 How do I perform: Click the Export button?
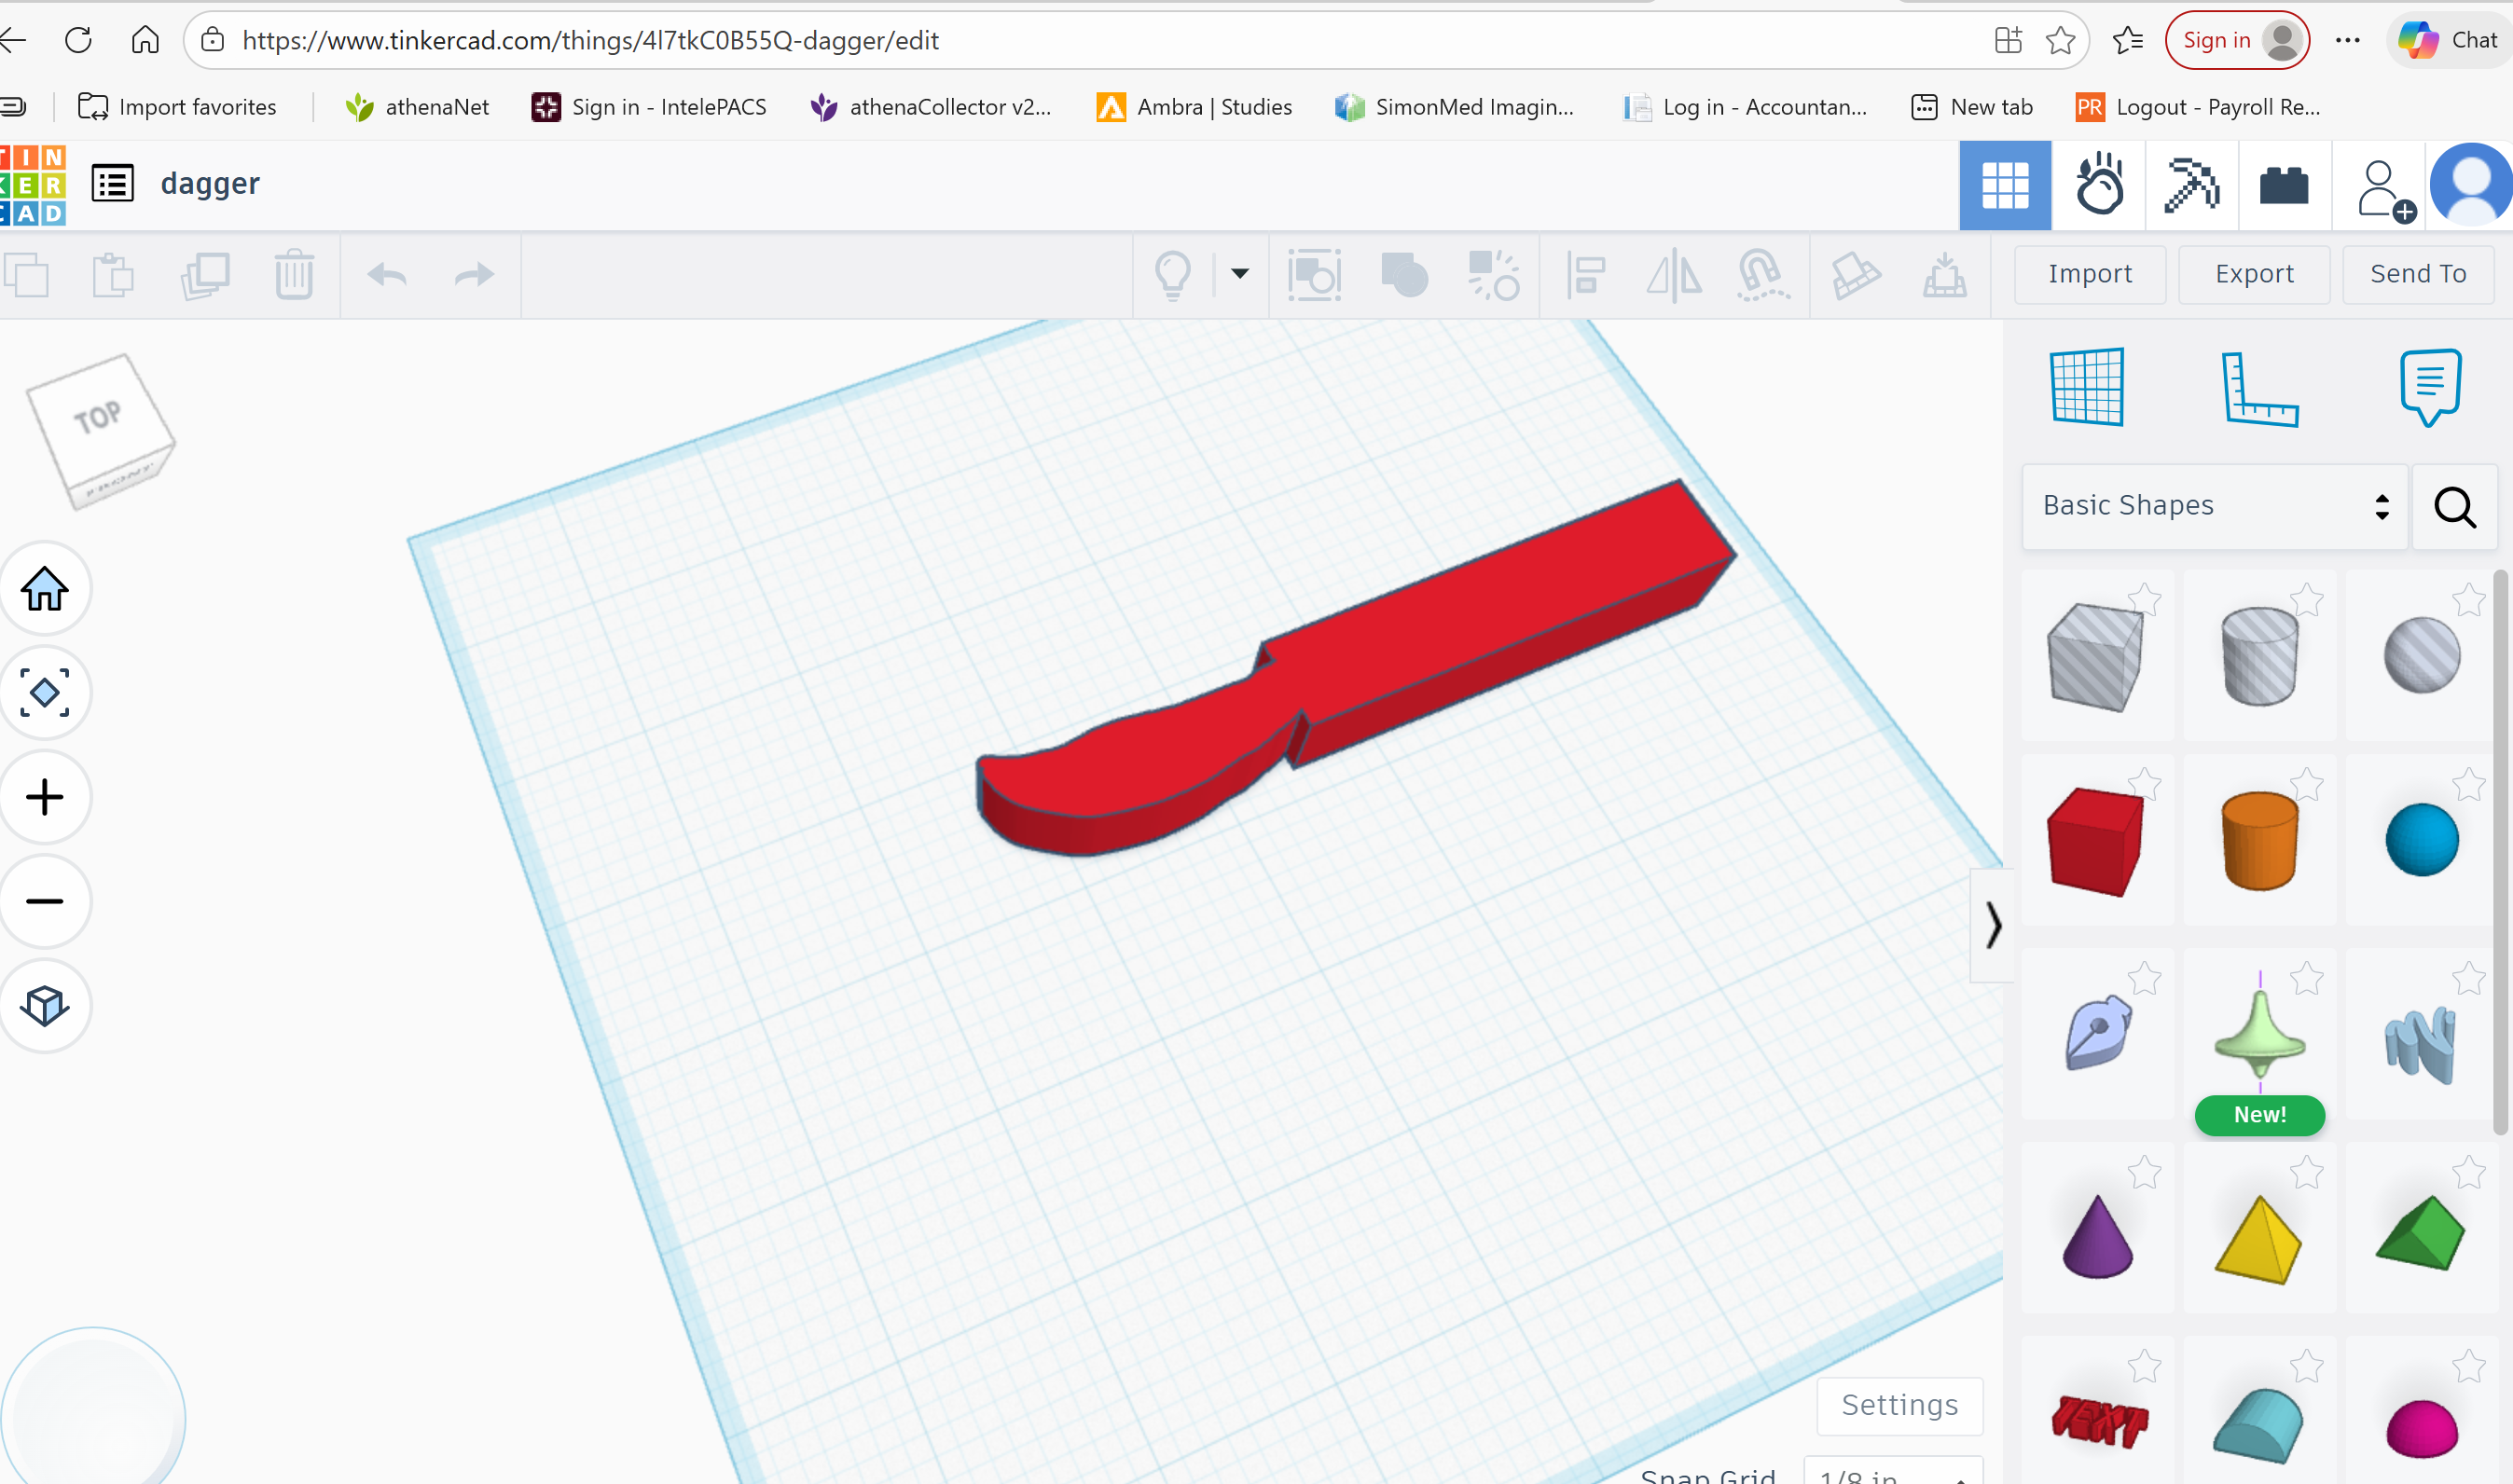pyautogui.click(x=2254, y=274)
